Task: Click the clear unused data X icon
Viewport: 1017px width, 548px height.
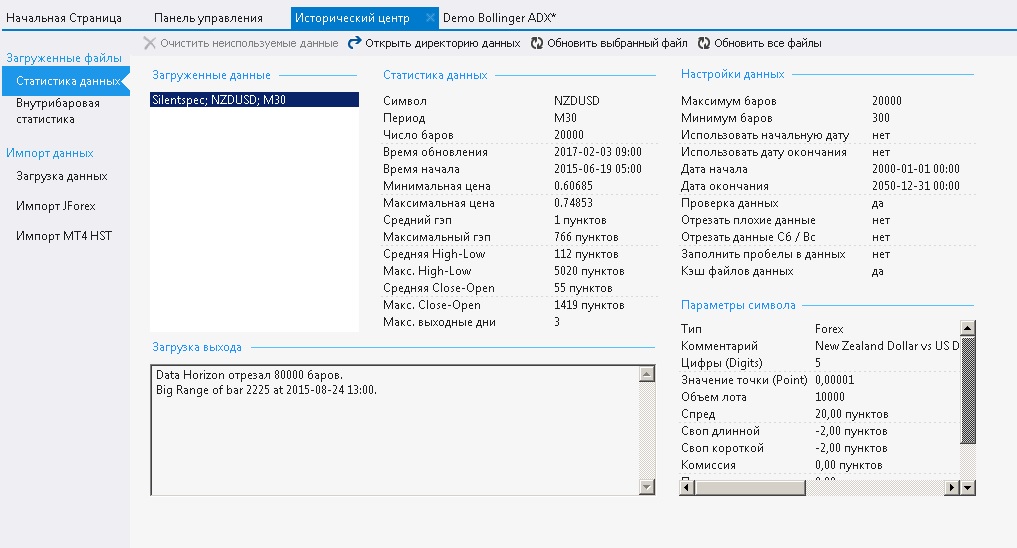Action: 150,43
